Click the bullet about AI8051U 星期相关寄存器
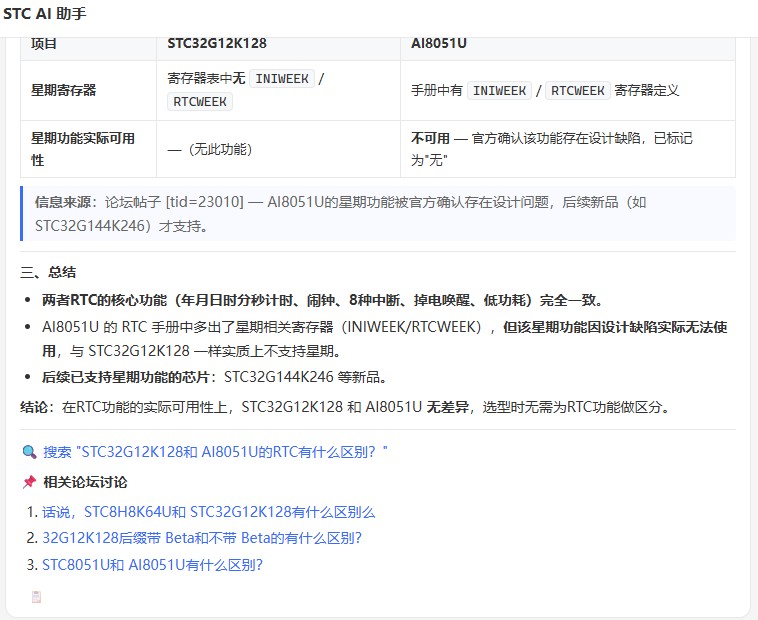Viewport: 758px width, 620px height. (x=385, y=339)
